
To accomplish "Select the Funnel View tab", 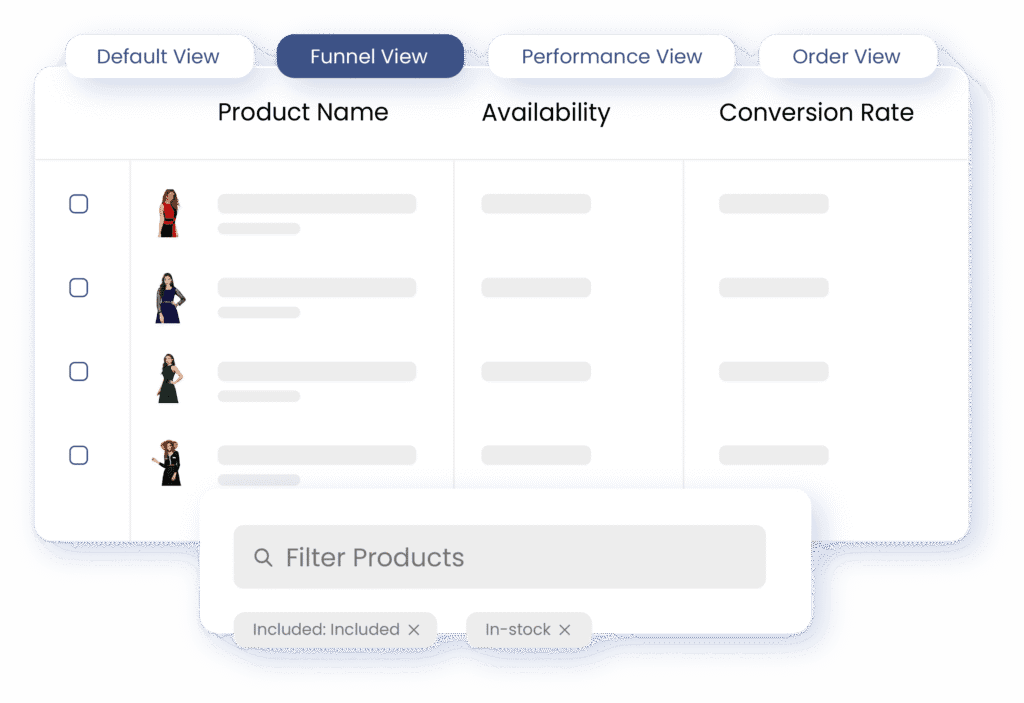I will click(x=369, y=57).
